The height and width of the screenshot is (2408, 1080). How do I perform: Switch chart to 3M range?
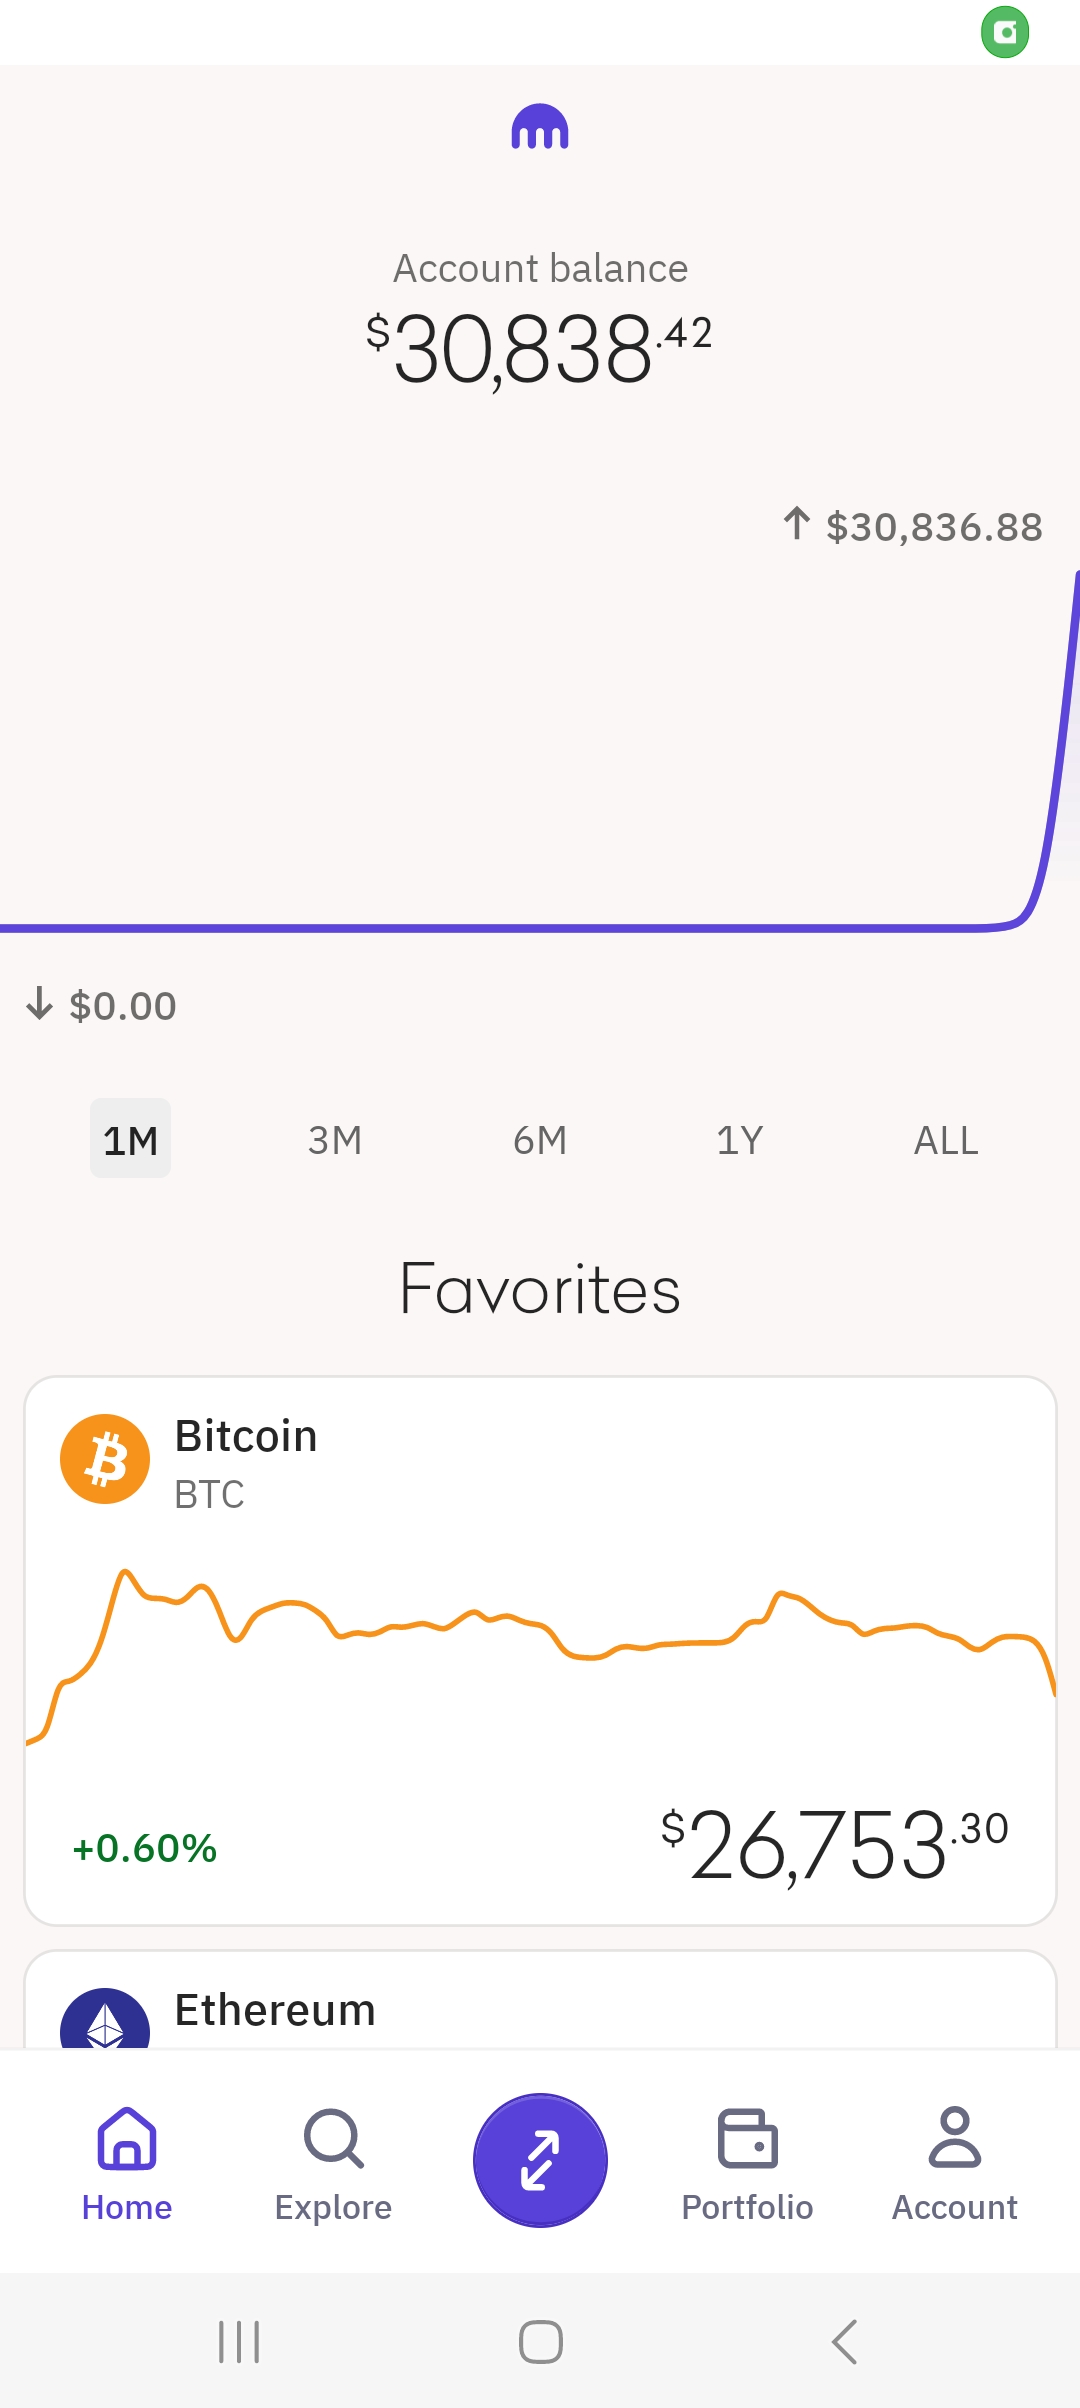(335, 1140)
